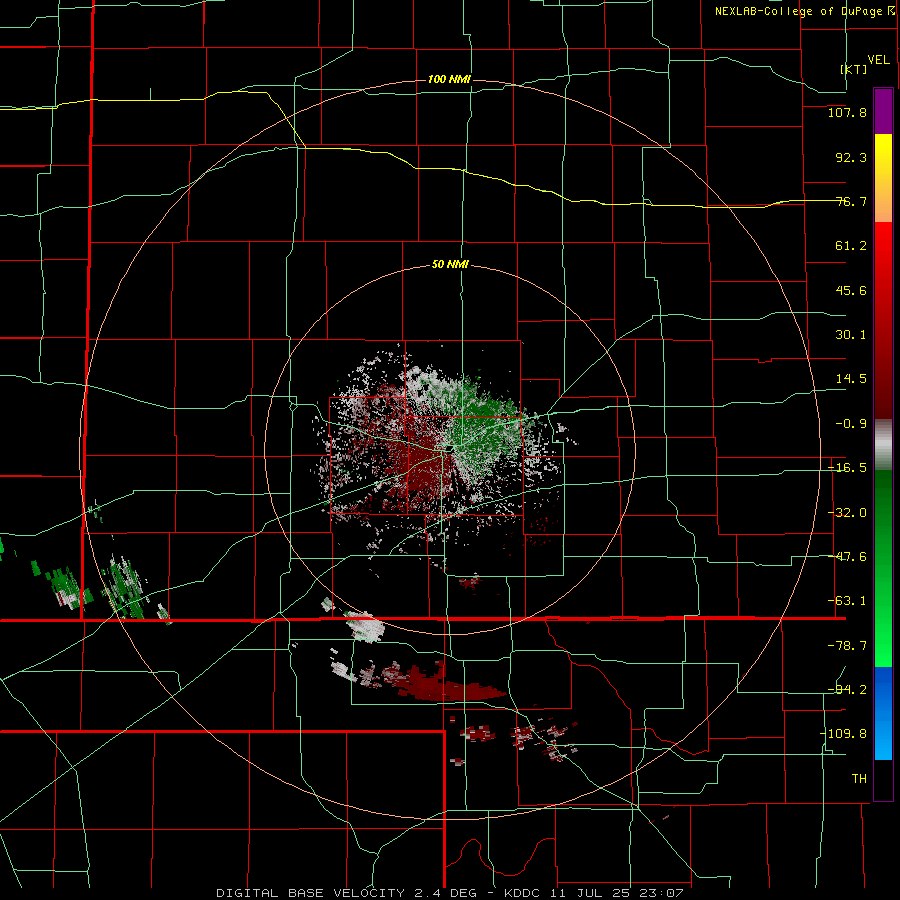
Task: Click the 14.5 velocity scale value
Action: [x=851, y=379]
